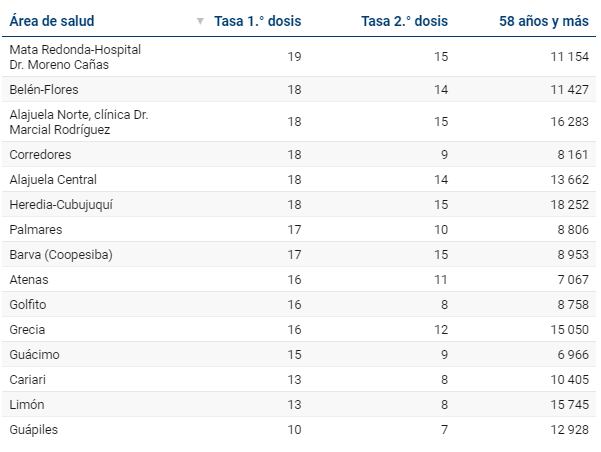Click the Guácimo entry
601x452 pixels.
(34, 355)
